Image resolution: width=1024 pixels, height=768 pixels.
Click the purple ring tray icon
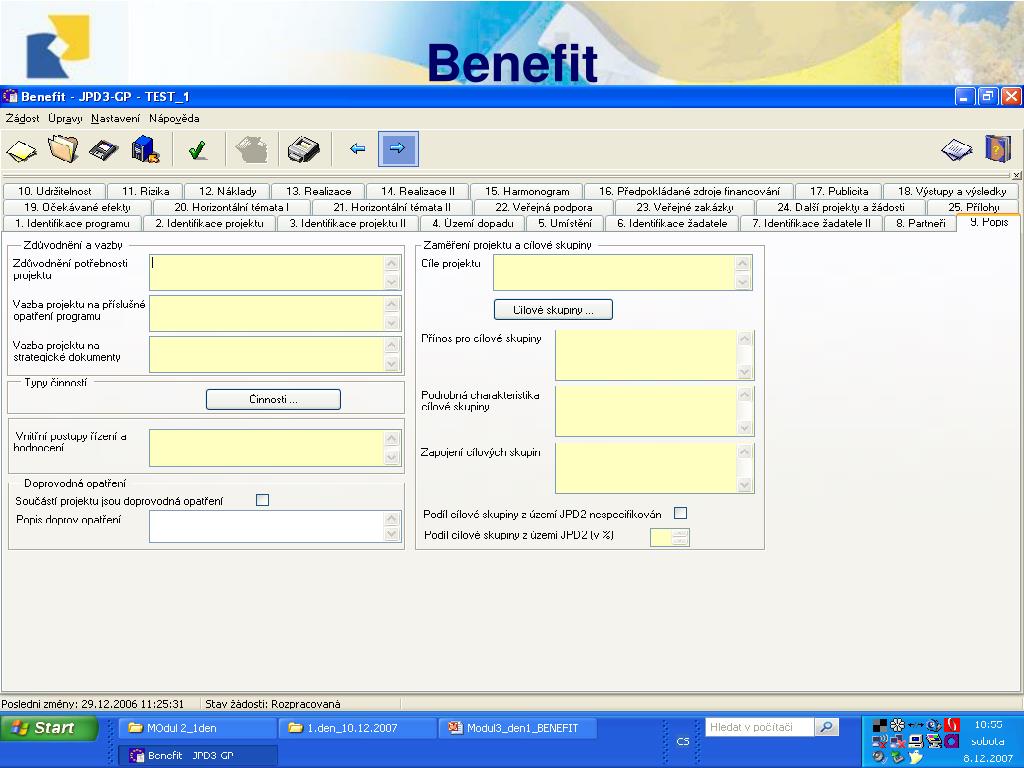pos(952,741)
